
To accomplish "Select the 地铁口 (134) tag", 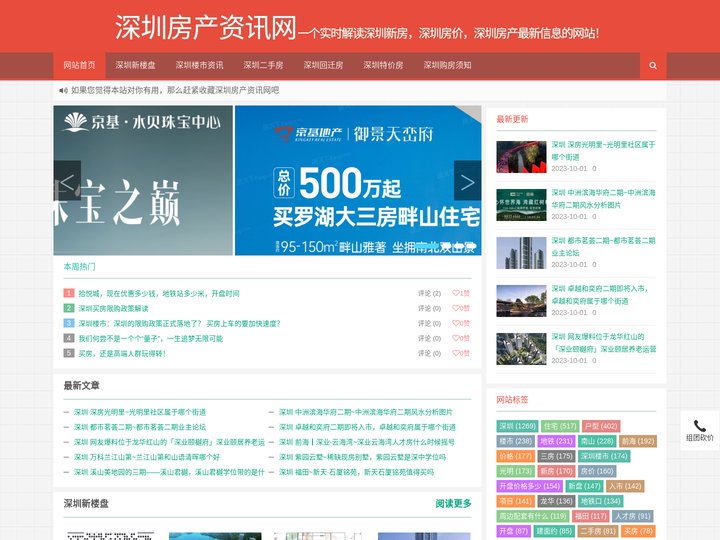I will 601,501.
